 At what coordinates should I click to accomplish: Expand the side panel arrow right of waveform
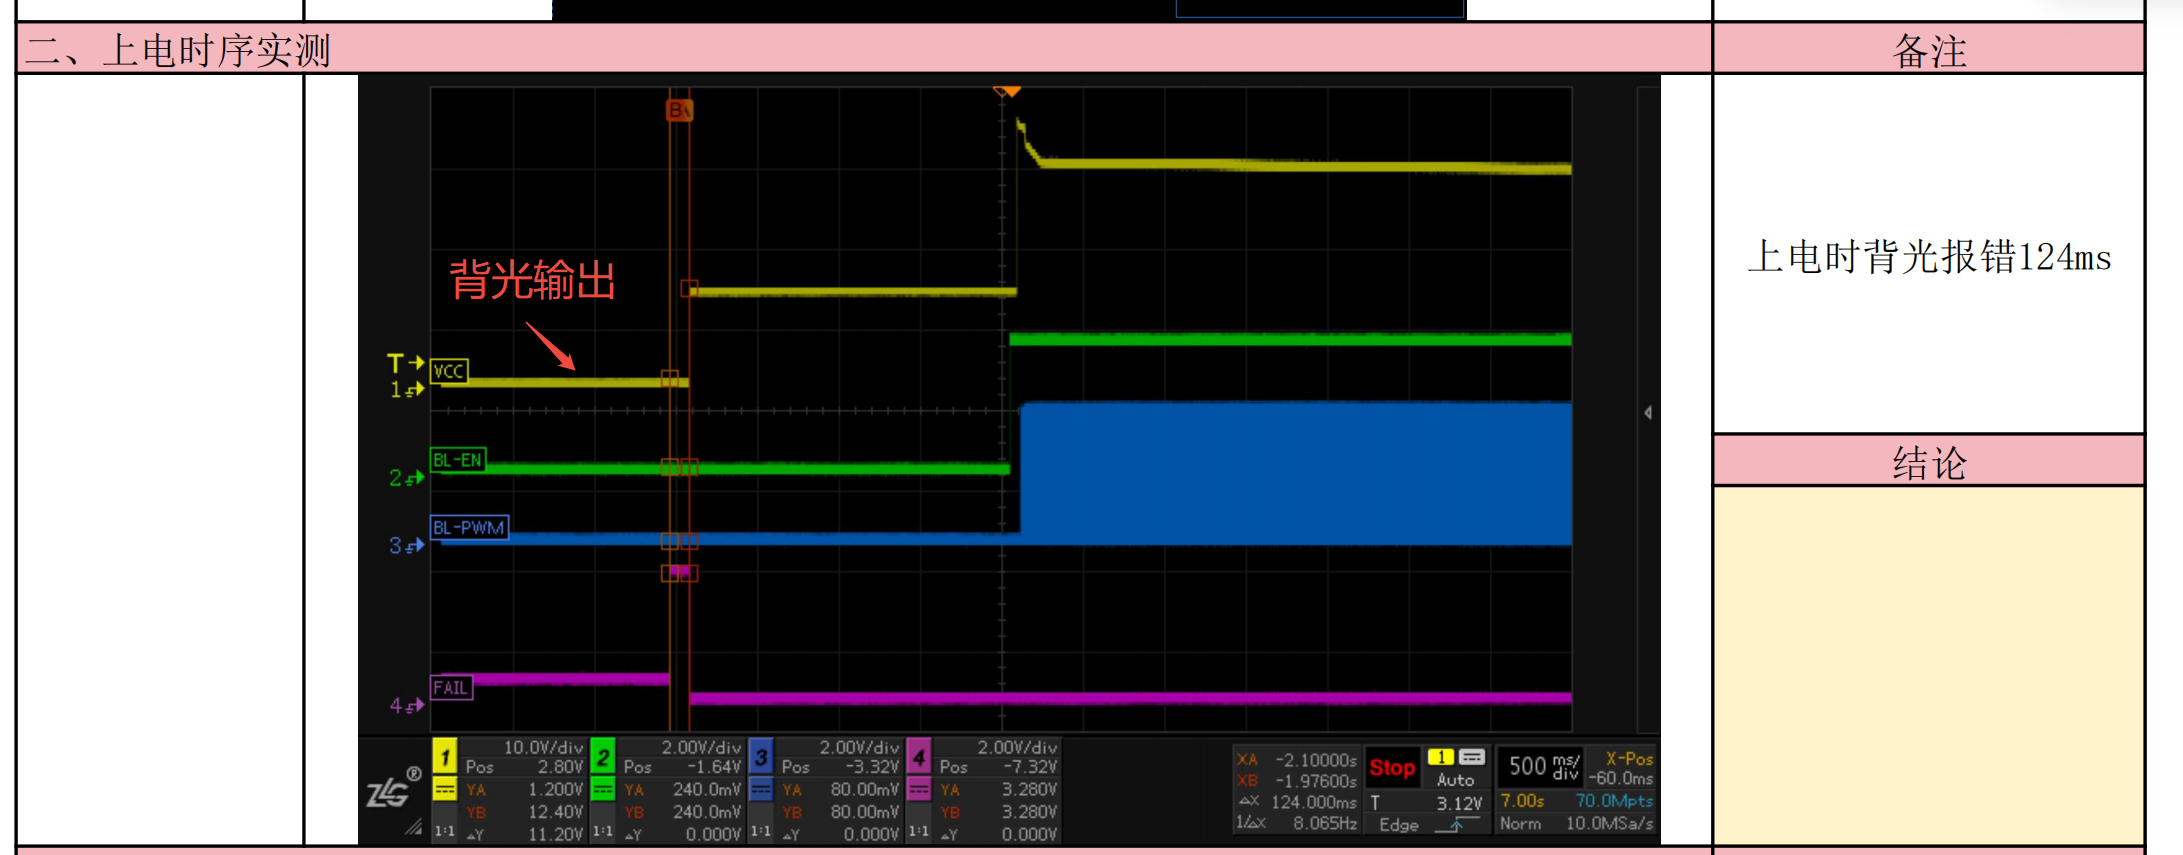tap(1647, 412)
